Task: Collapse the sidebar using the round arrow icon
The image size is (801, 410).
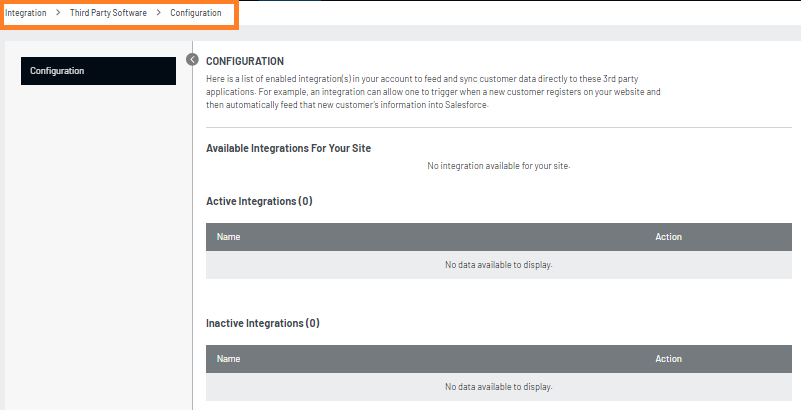Action: pos(193,59)
